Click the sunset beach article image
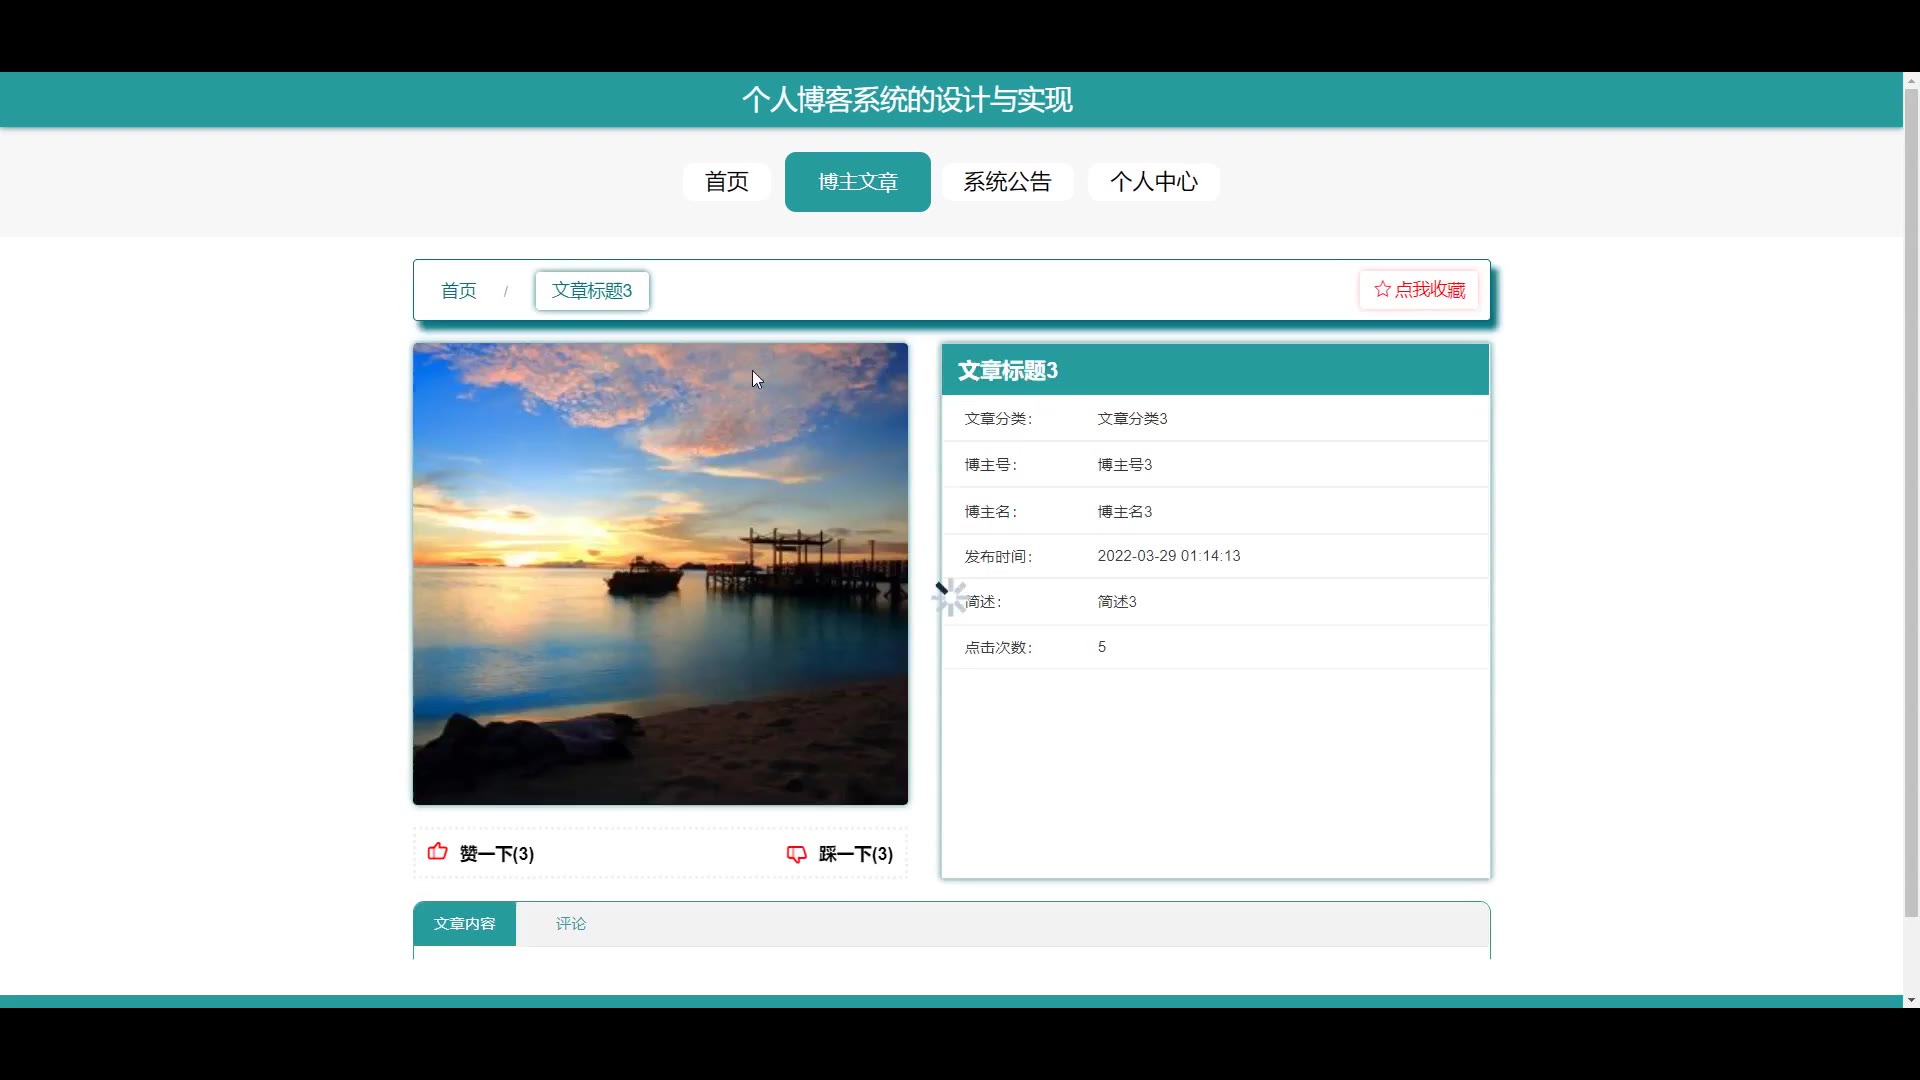This screenshot has width=1920, height=1080. pyautogui.click(x=660, y=574)
